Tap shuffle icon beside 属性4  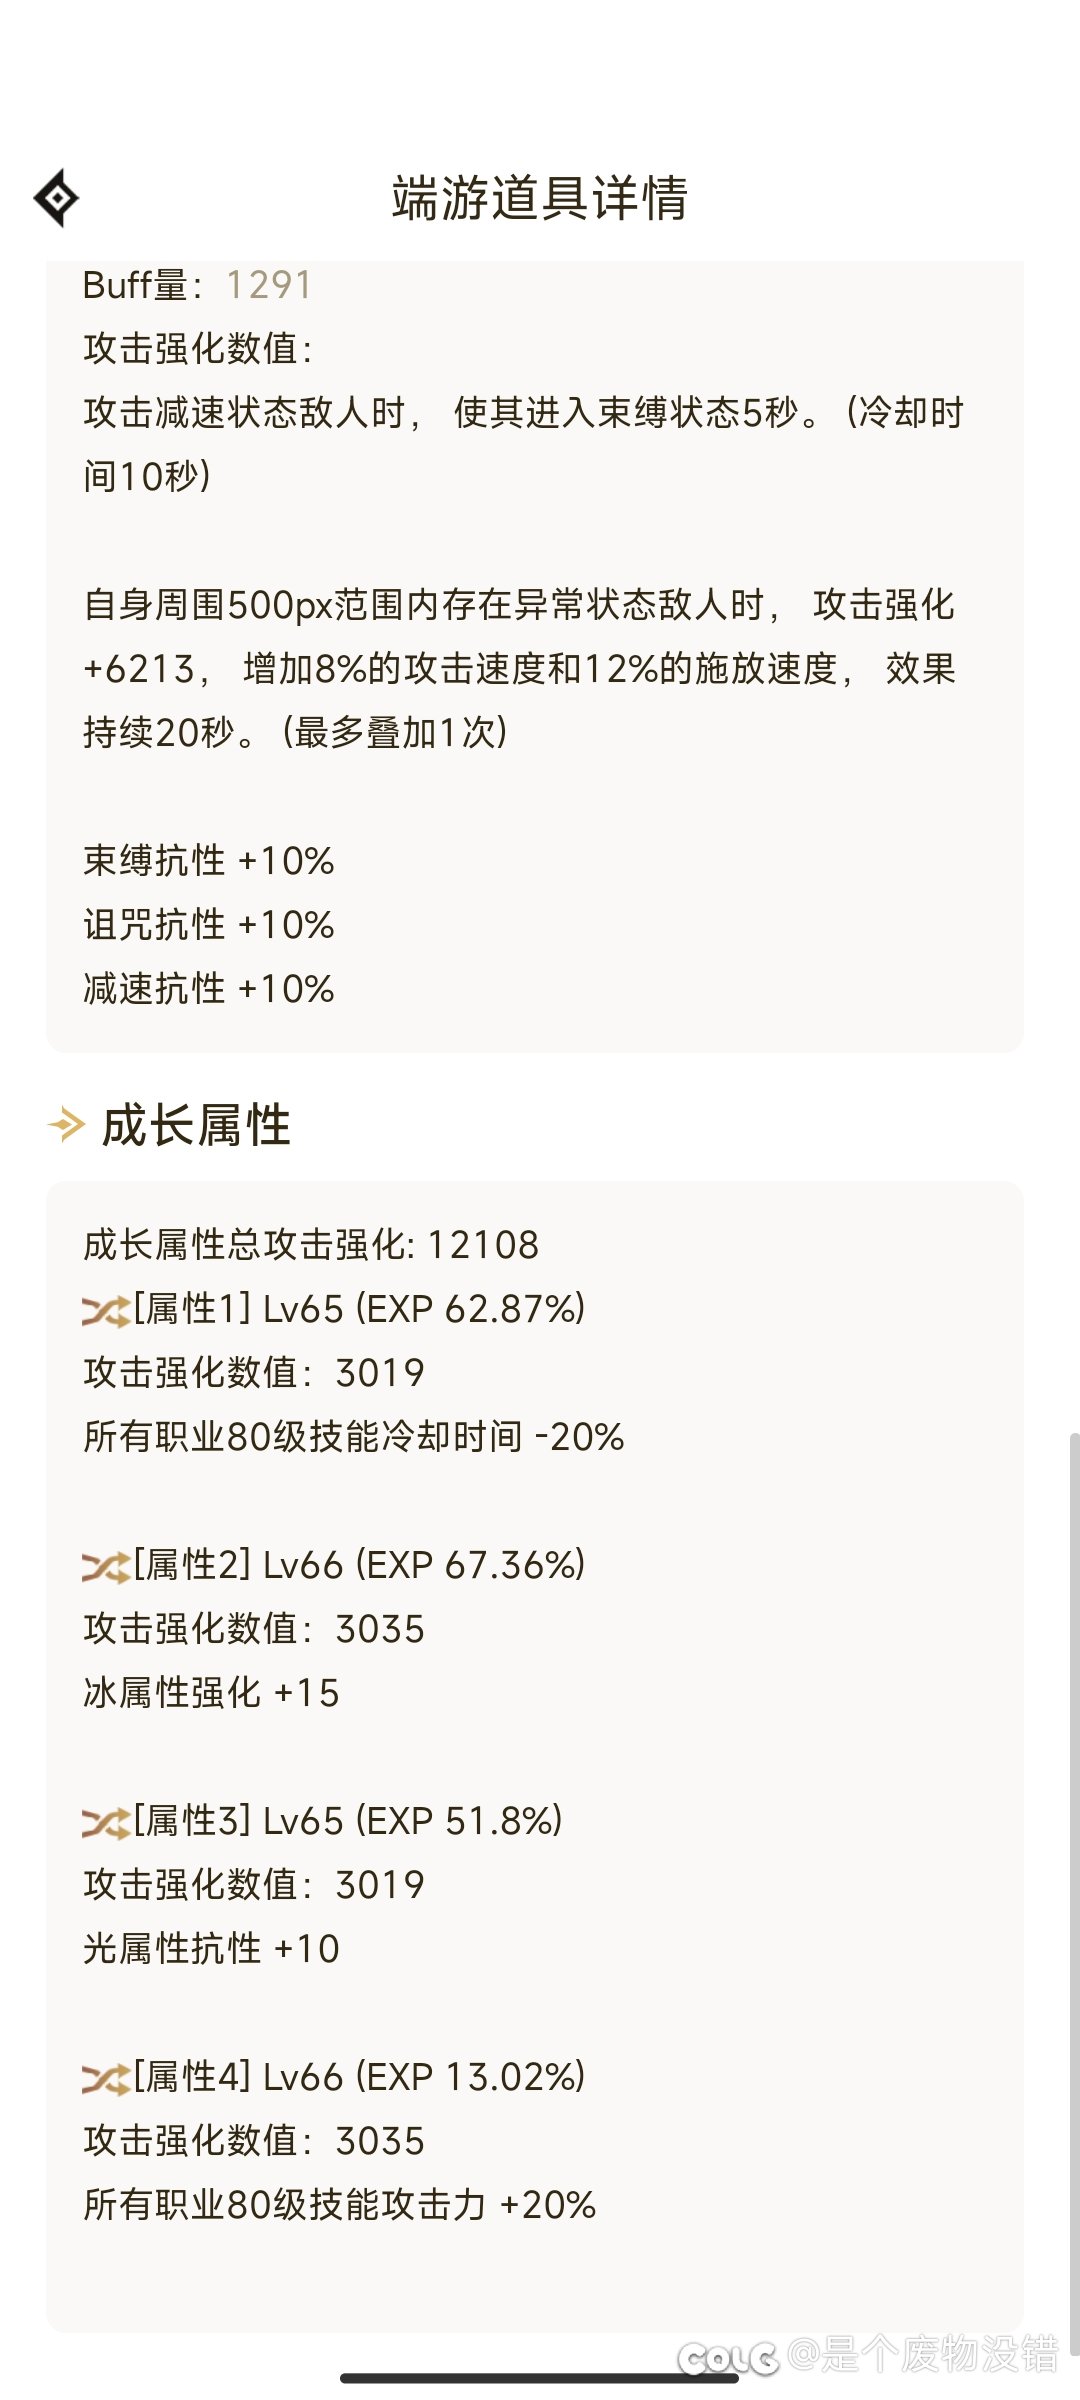tap(106, 2078)
